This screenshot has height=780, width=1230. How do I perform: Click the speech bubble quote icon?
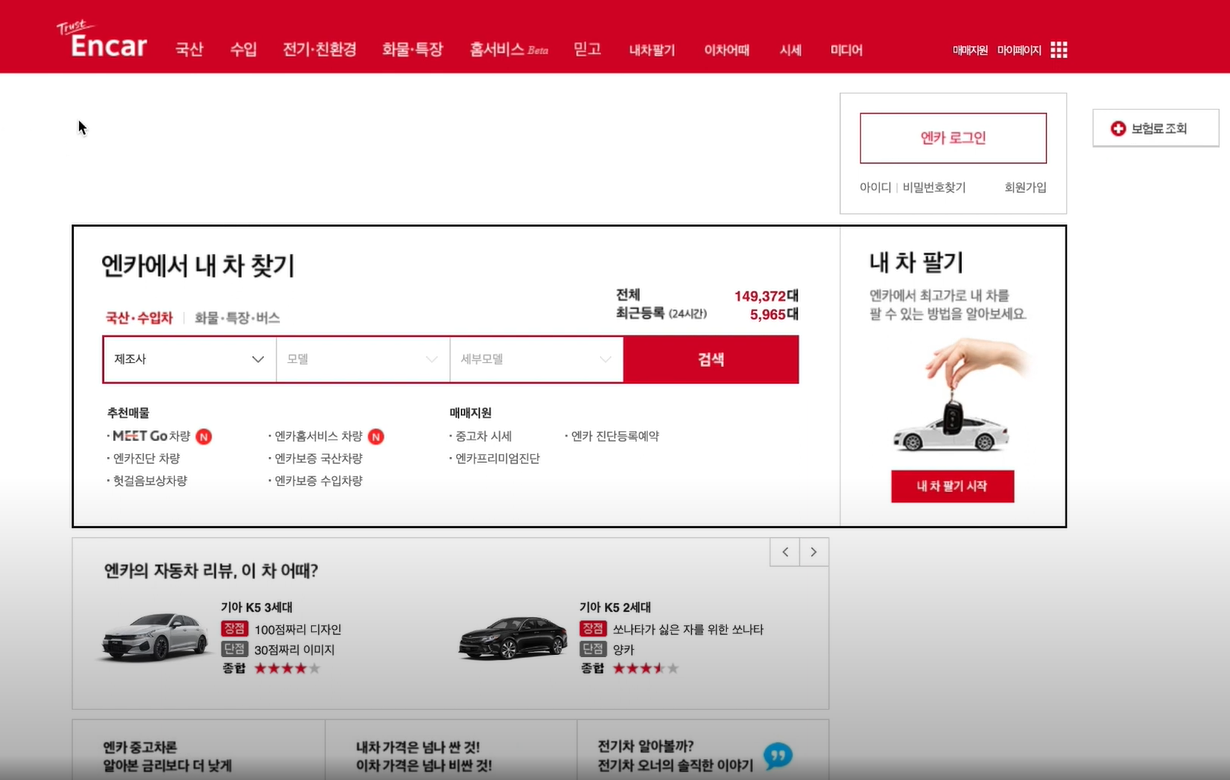777,756
